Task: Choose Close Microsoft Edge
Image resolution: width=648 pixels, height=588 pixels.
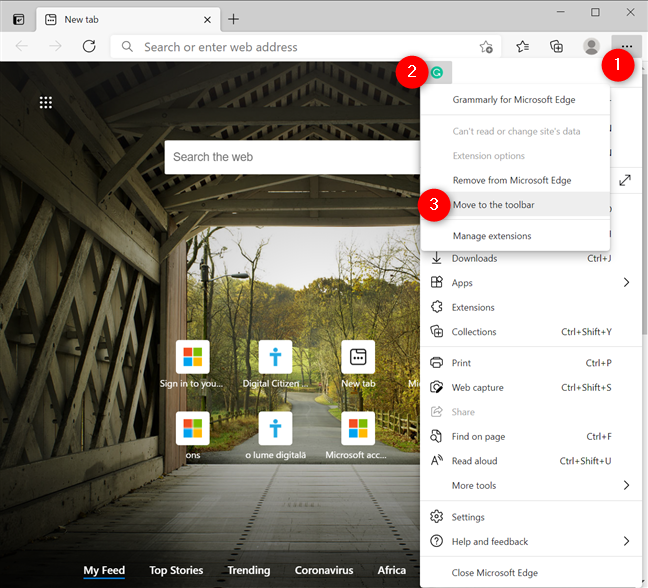Action: pyautogui.click(x=531, y=573)
